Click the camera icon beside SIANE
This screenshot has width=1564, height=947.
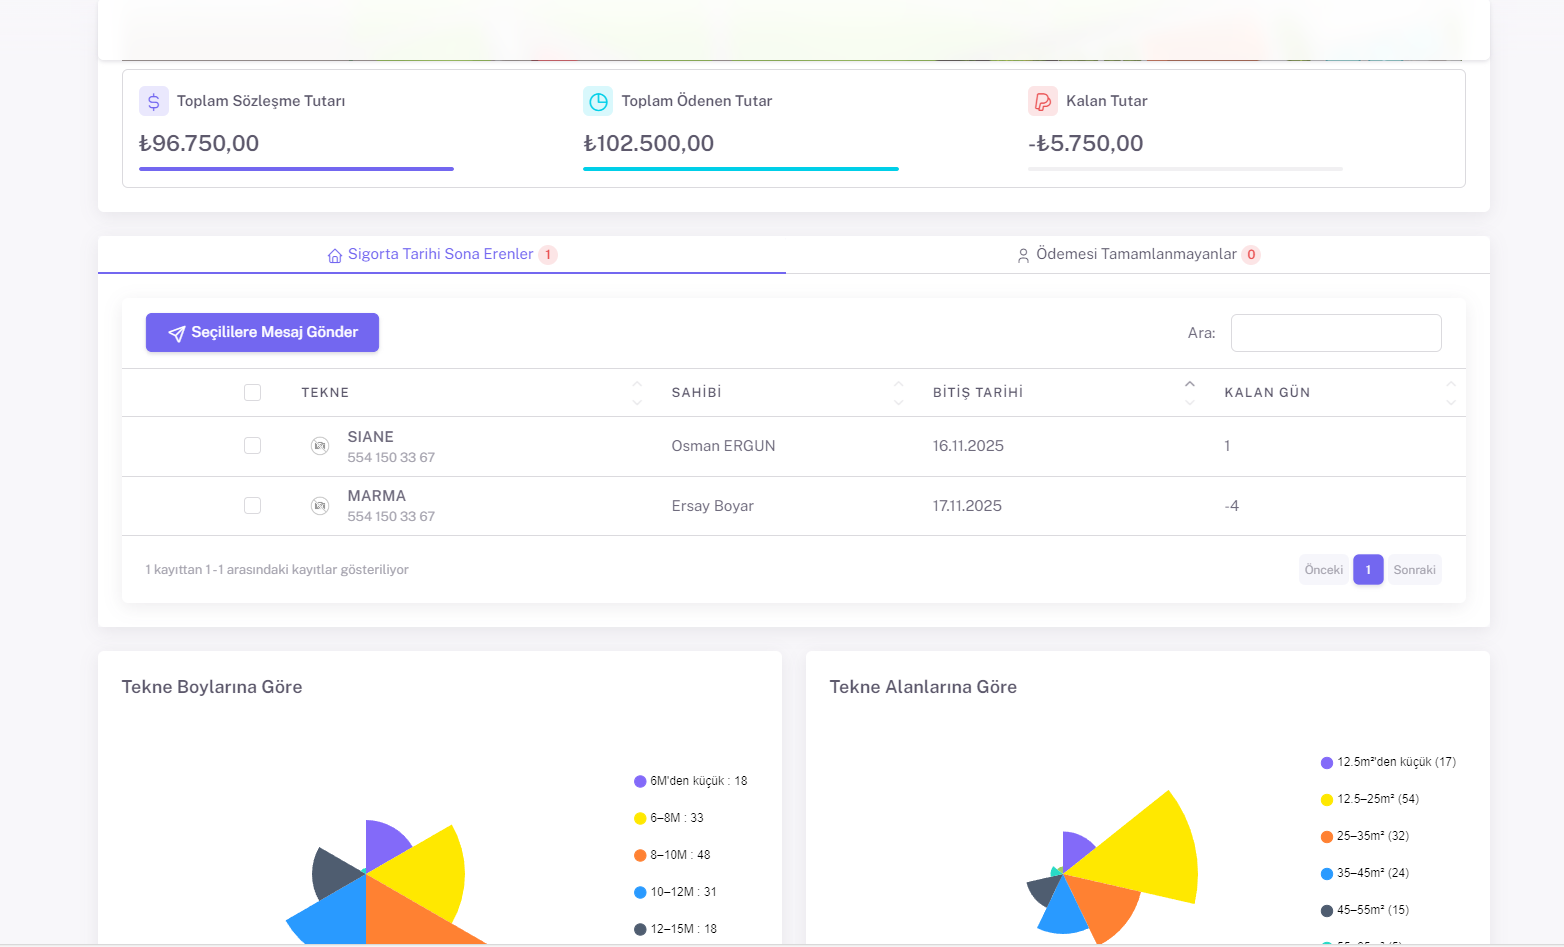coord(320,446)
